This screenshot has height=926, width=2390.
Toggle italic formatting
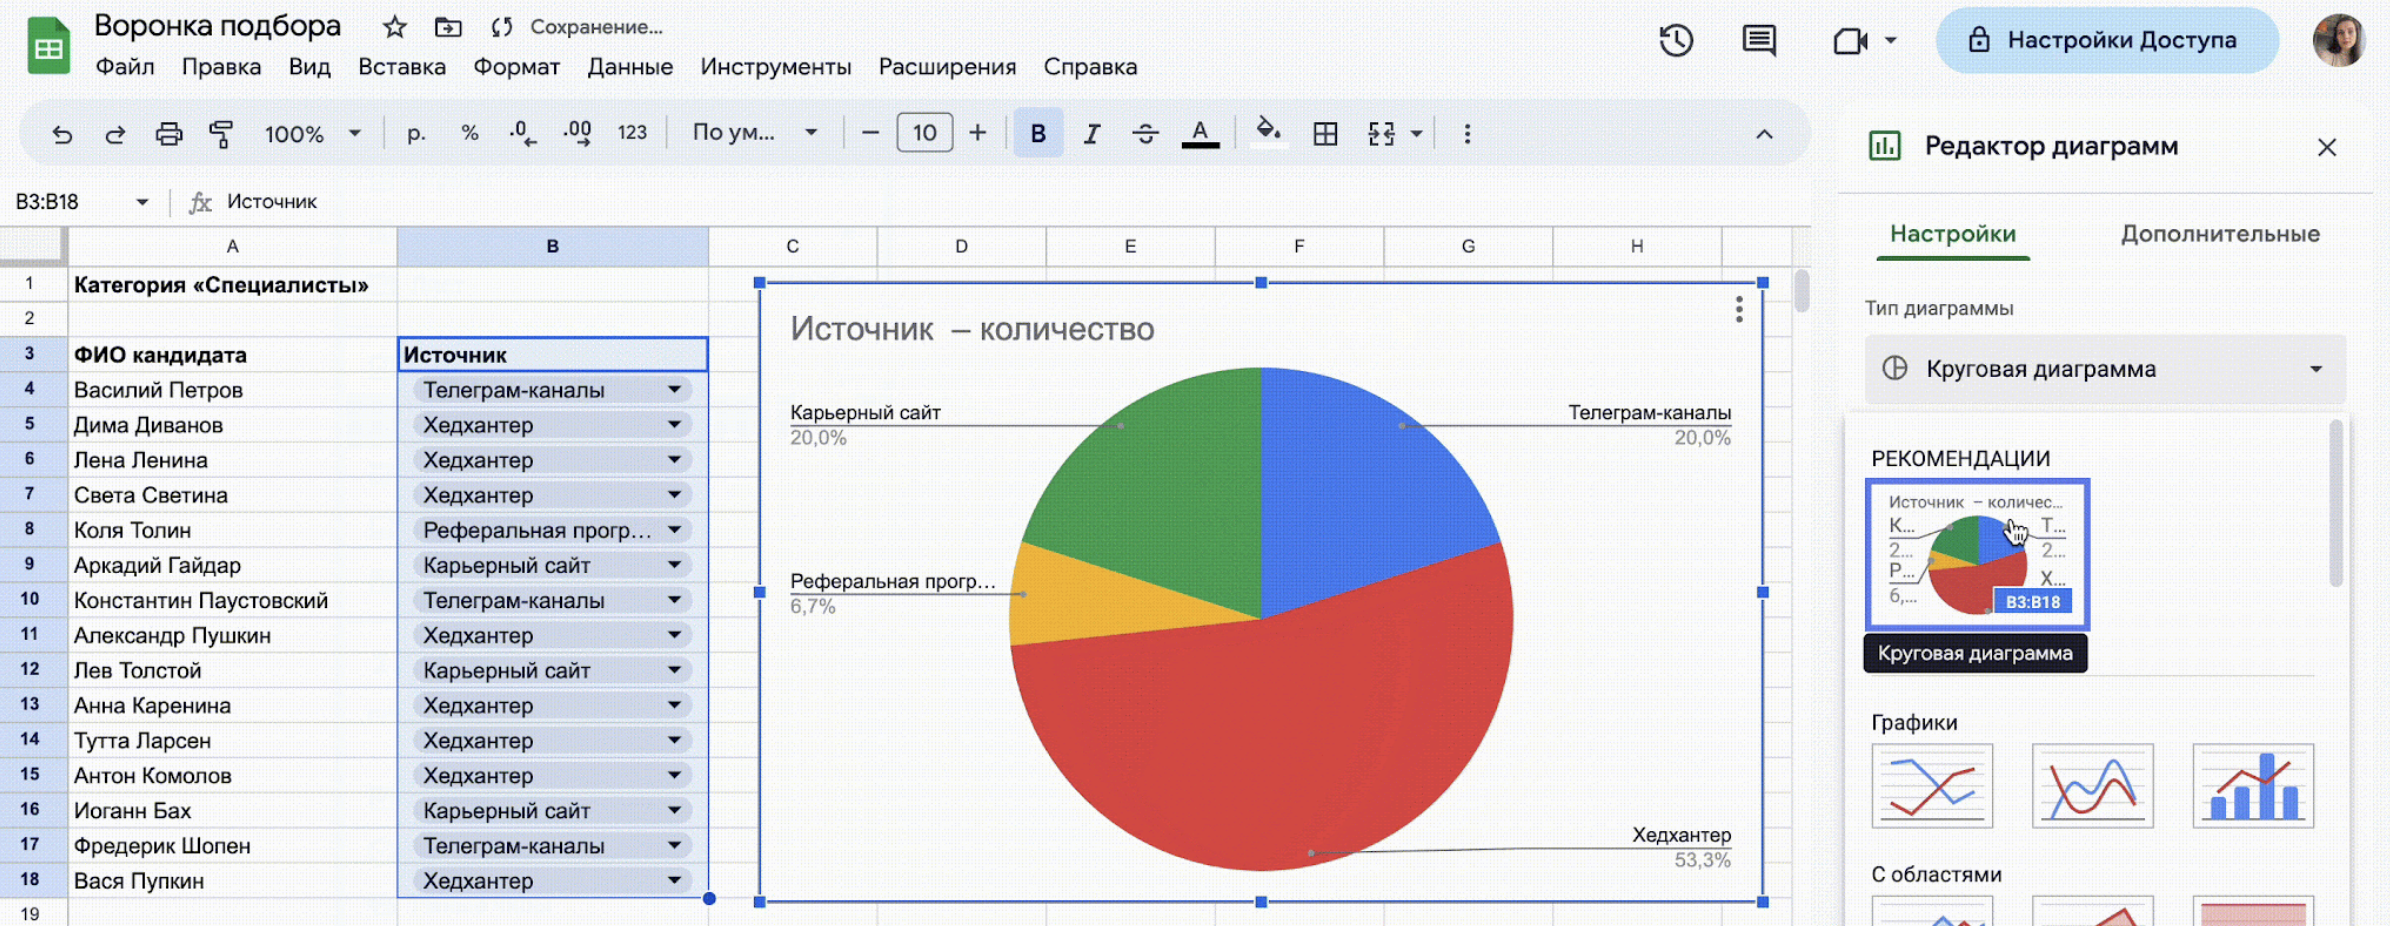point(1092,133)
